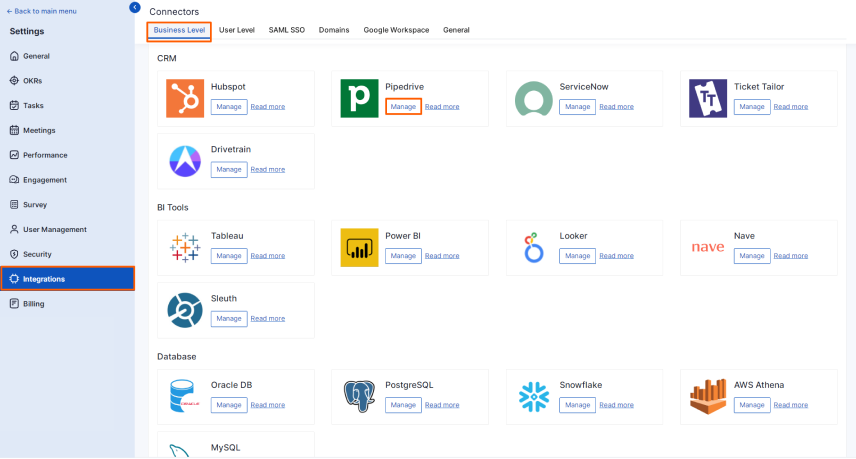This screenshot has height=459, width=856.
Task: Click the Security shield icon in sidebar
Action: [14, 254]
